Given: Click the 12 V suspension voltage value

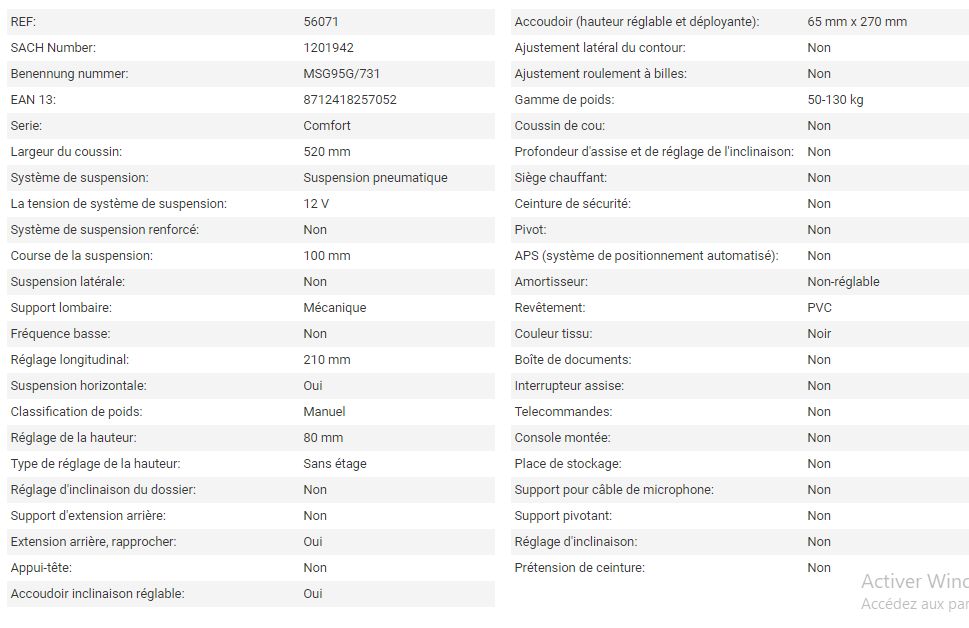Looking at the screenshot, I should [x=316, y=204].
